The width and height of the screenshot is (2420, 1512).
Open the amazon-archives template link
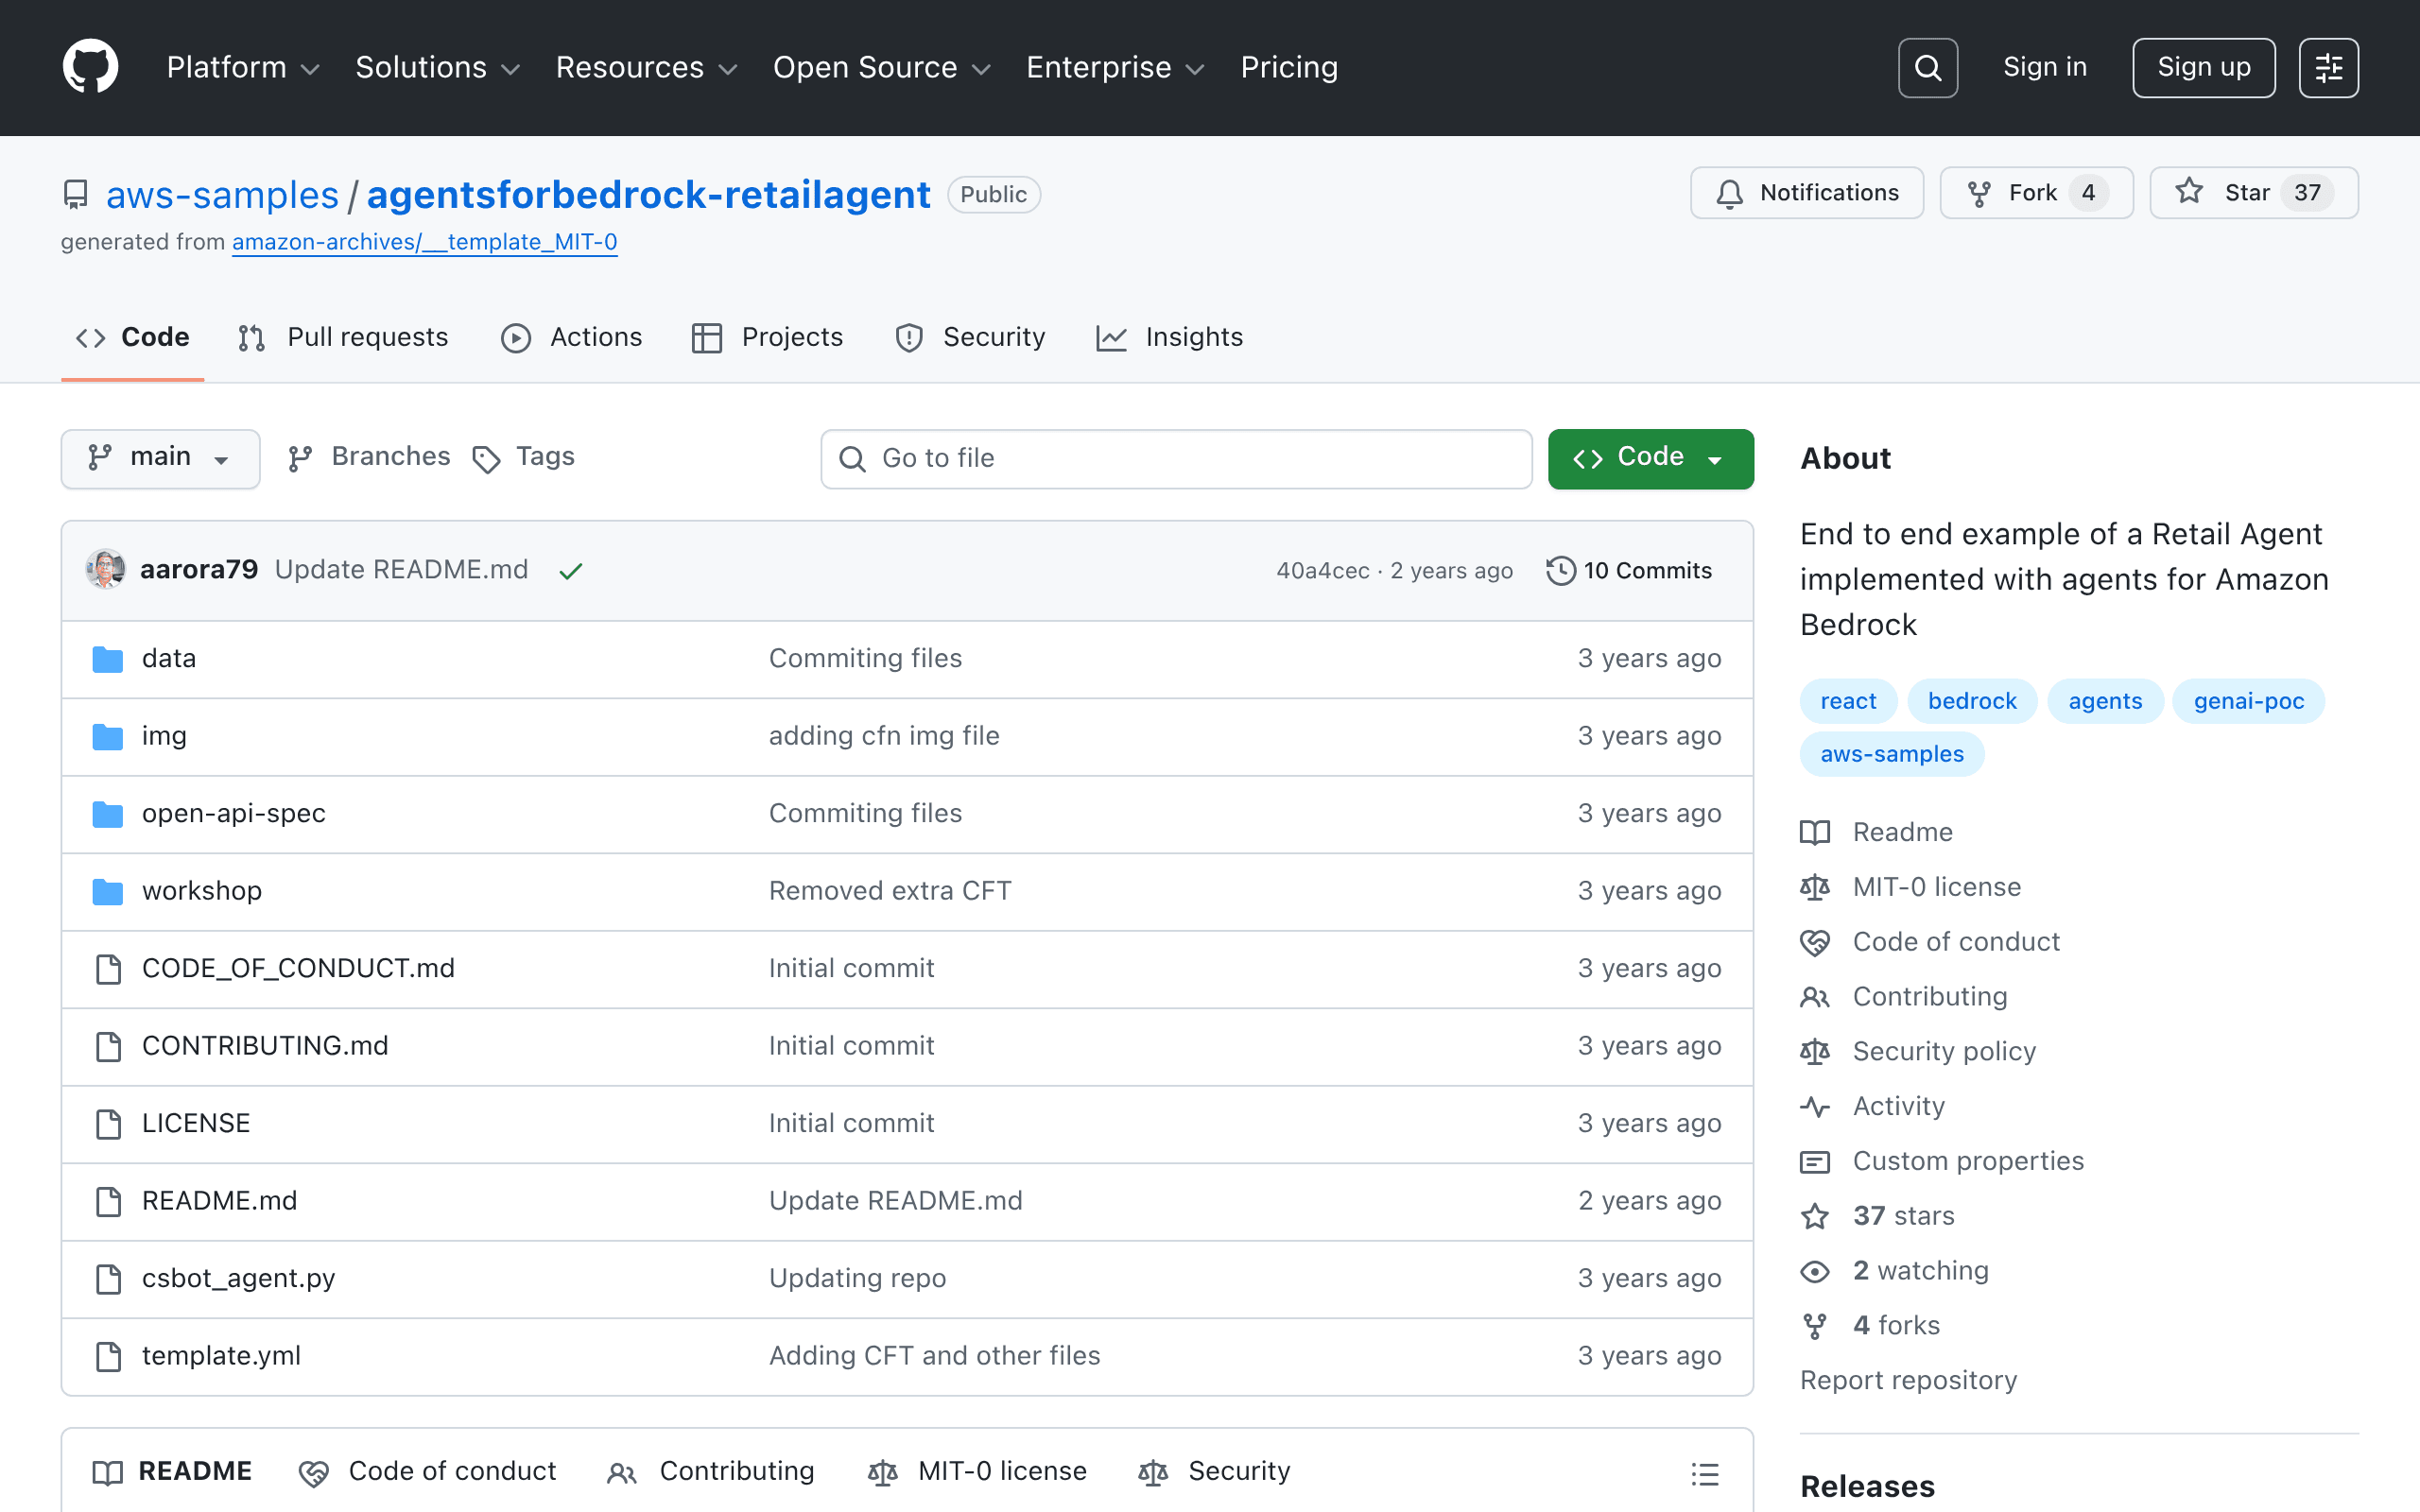(424, 242)
